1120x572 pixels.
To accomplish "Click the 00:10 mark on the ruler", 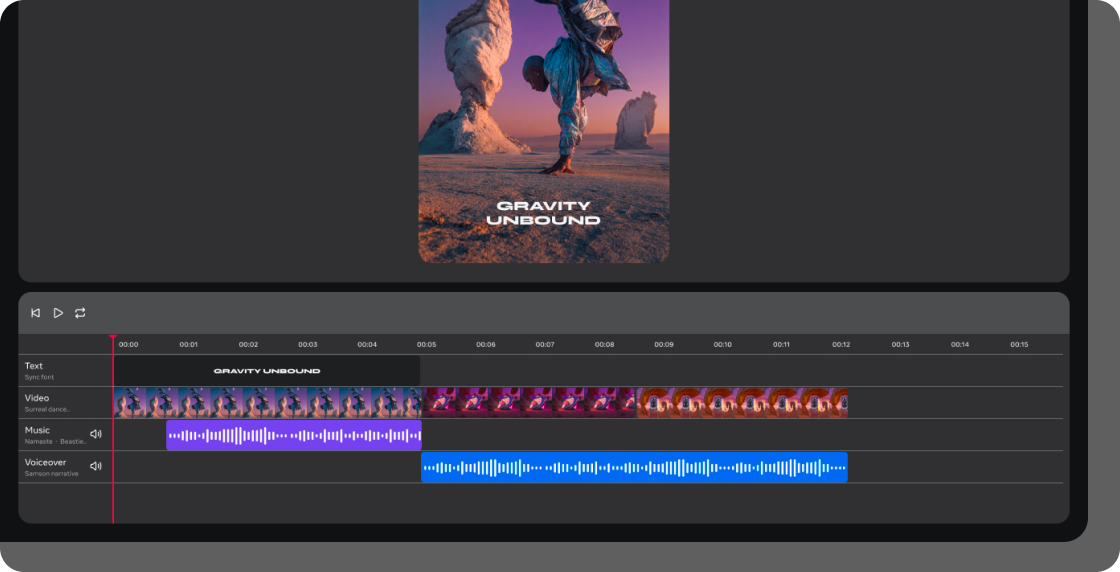I will 723,344.
